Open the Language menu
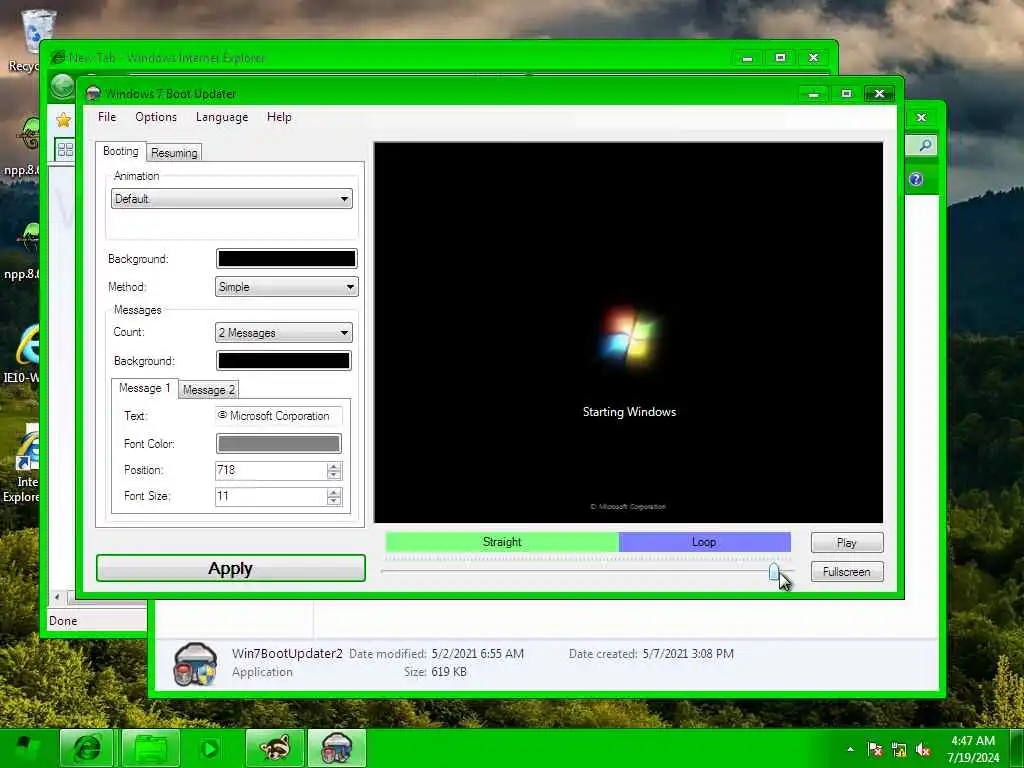This screenshot has width=1024, height=768. tap(221, 117)
